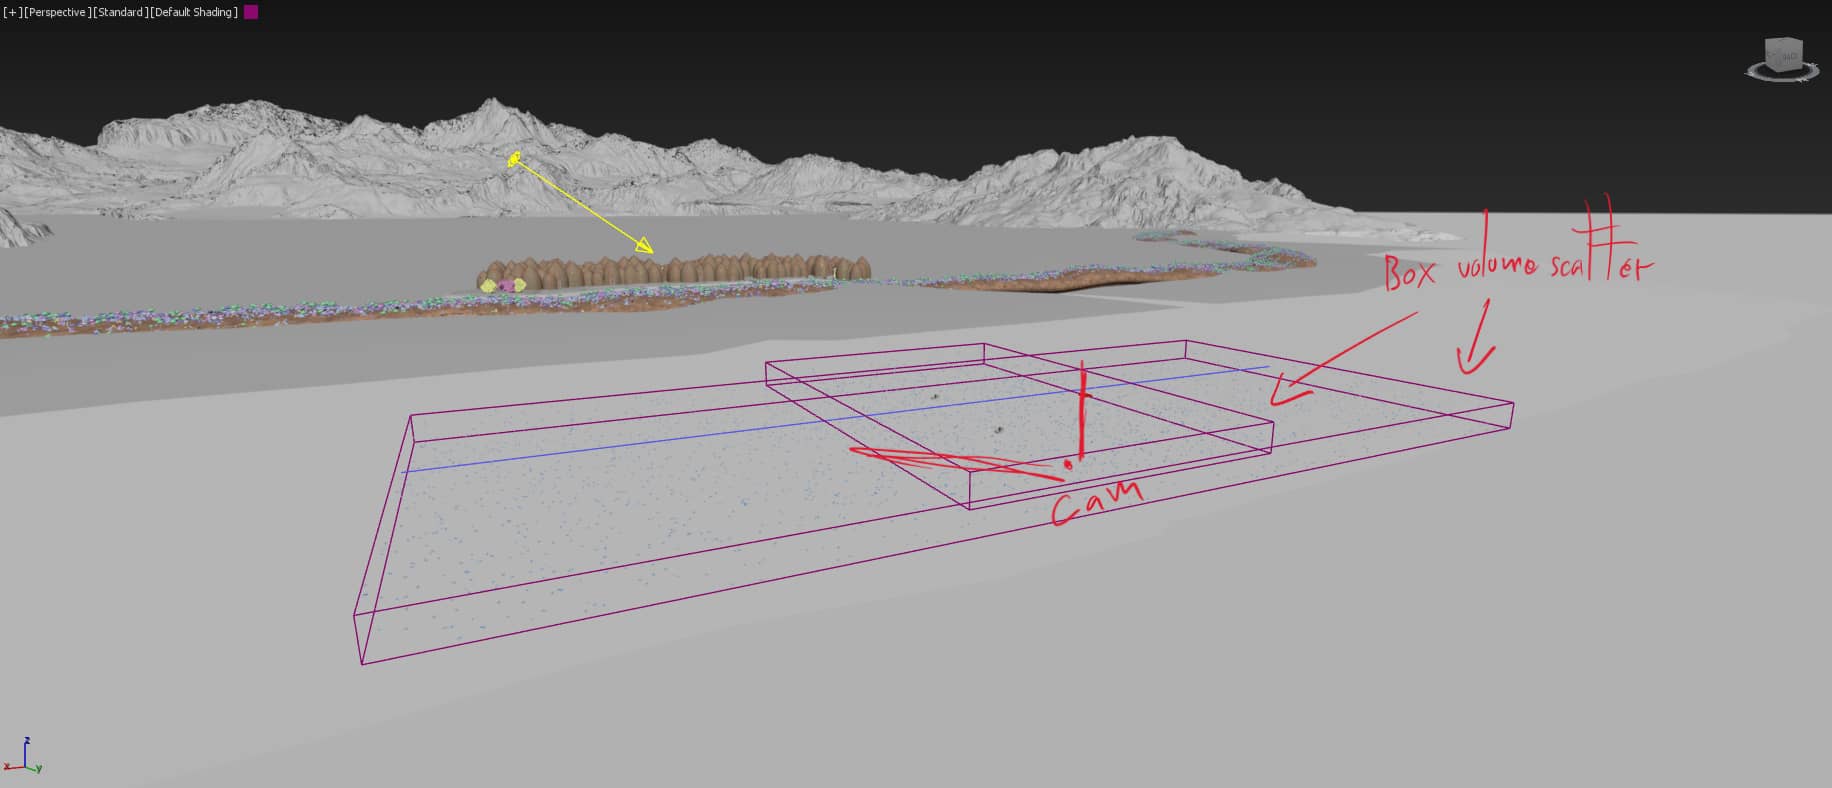Viewport: 1832px width, 788px height.
Task: Select the yellow directional light source icon
Action: (x=514, y=159)
